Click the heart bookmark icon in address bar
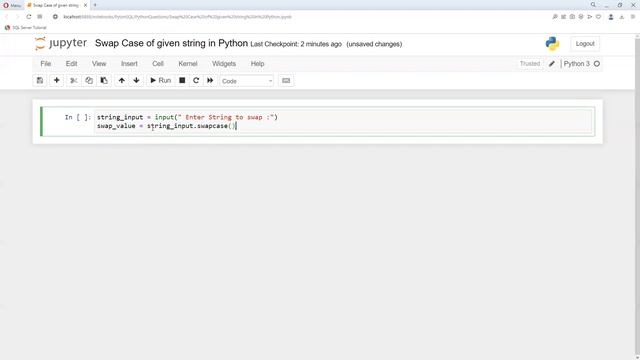The image size is (640, 360). [x=598, y=17]
